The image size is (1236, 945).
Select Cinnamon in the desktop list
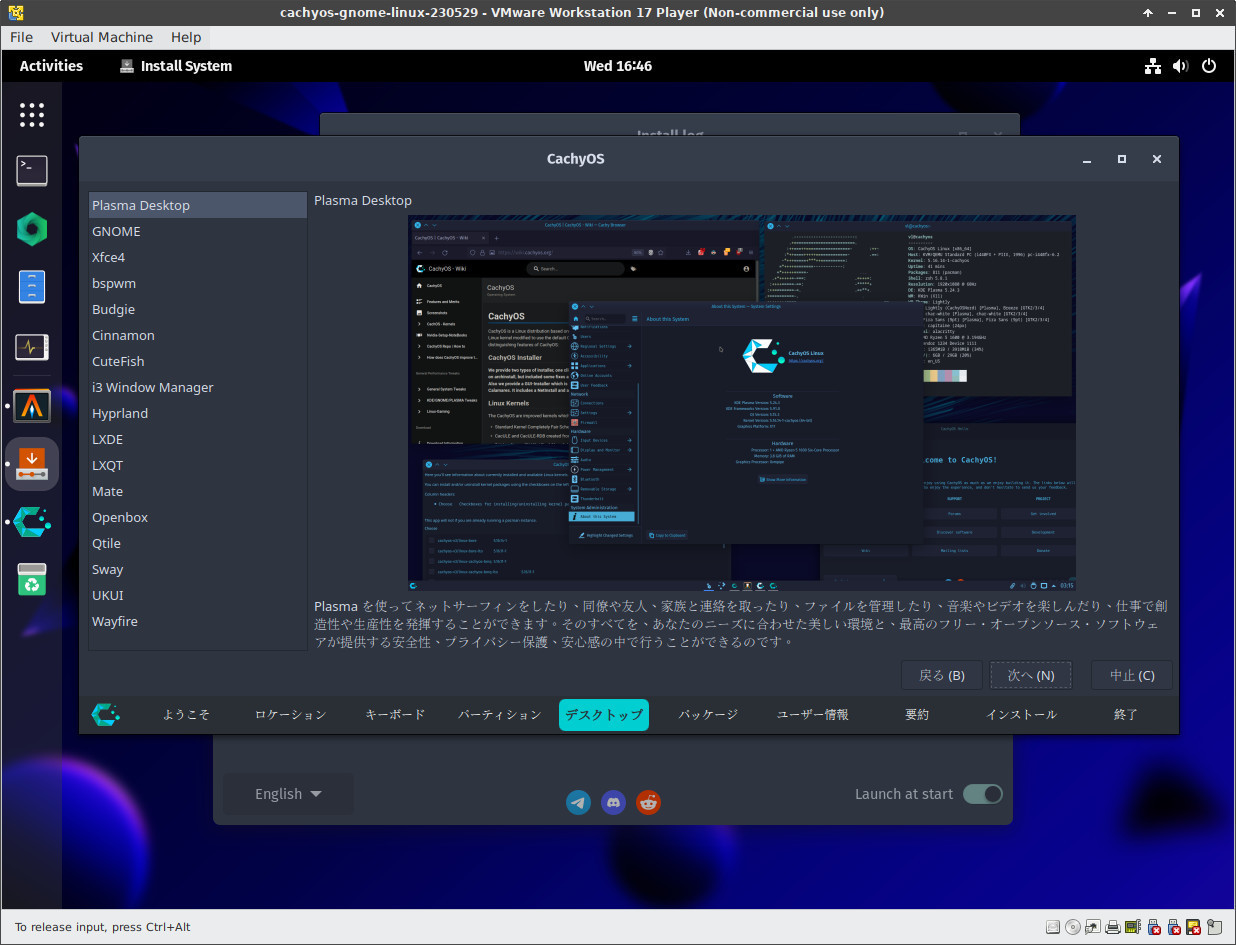198,335
